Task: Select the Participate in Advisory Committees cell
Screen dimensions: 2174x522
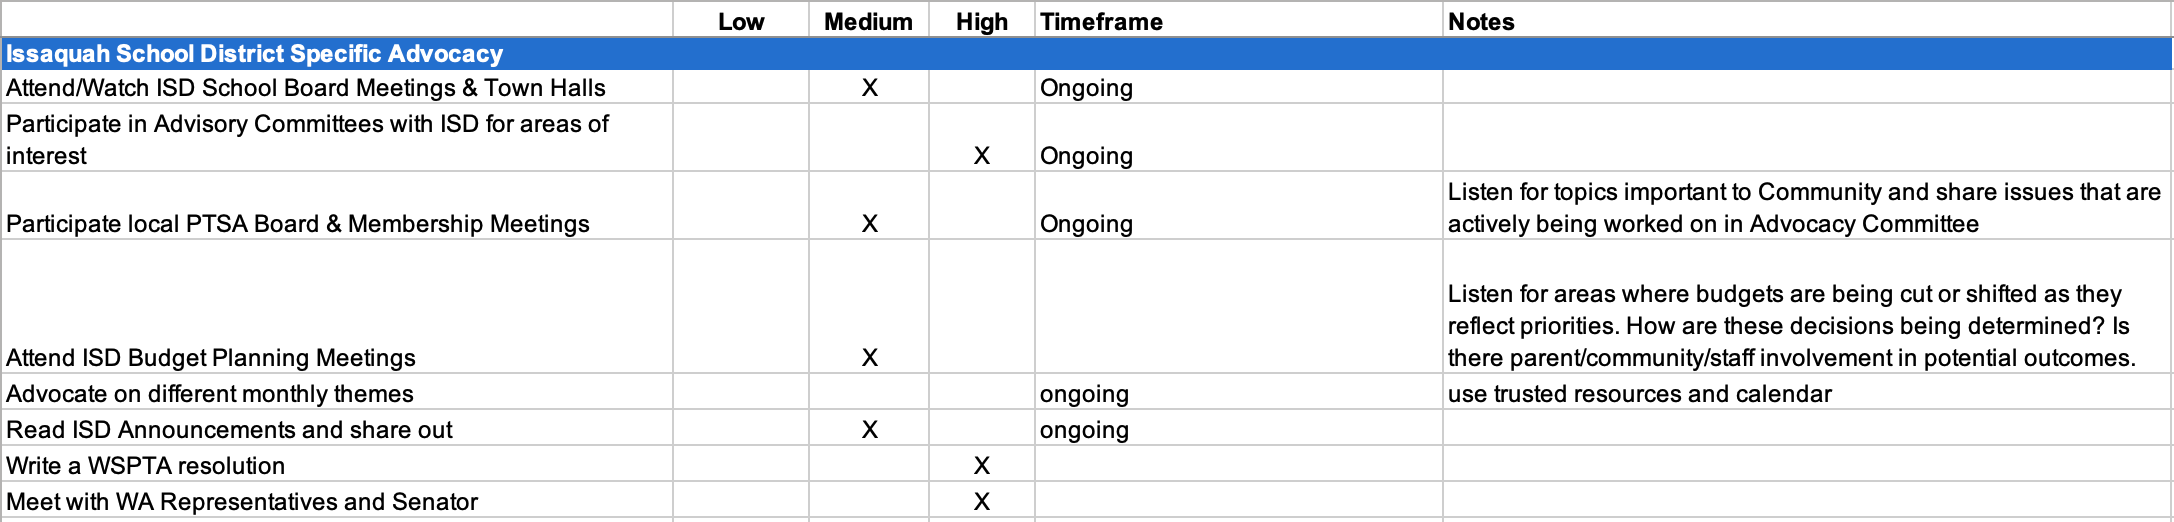Action: click(x=337, y=138)
